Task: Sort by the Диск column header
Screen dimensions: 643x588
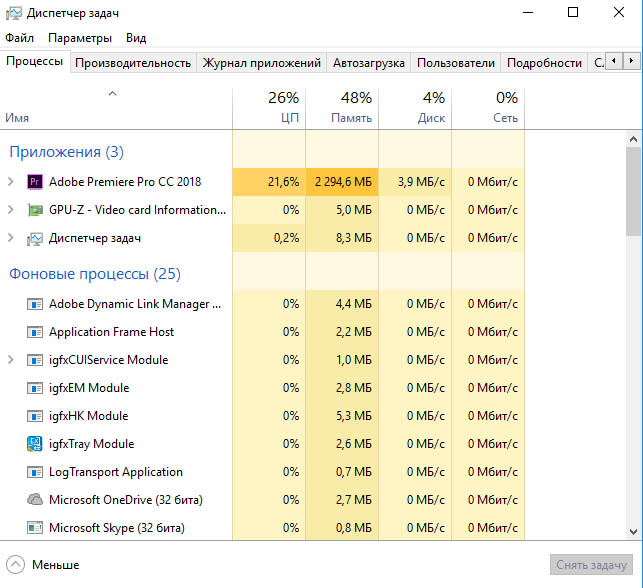Action: coord(415,109)
